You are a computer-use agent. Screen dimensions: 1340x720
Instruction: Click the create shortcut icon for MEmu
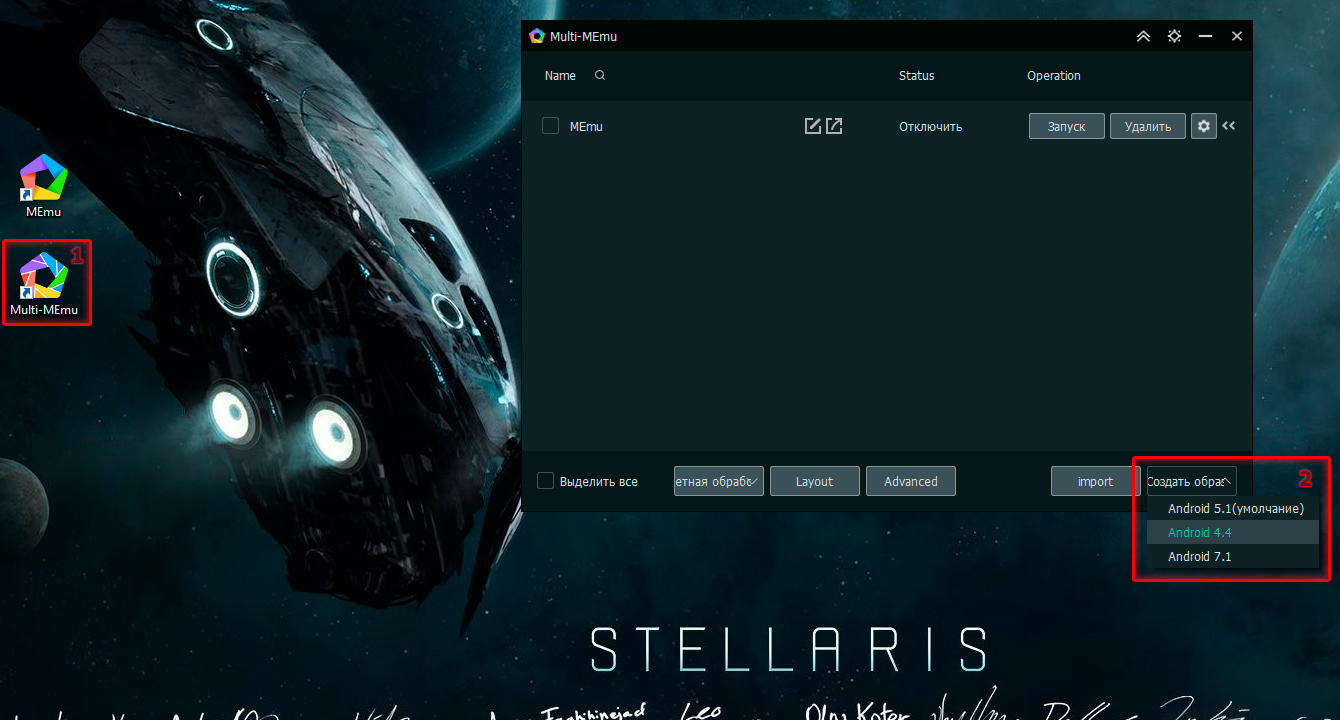tap(834, 126)
